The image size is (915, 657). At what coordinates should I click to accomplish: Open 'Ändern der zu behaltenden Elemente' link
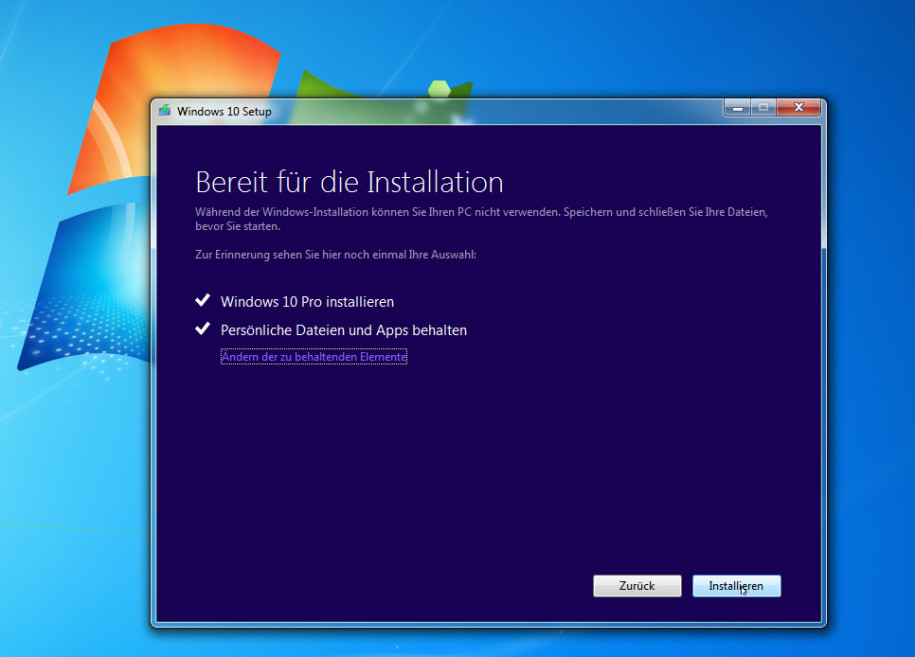[x=314, y=357]
